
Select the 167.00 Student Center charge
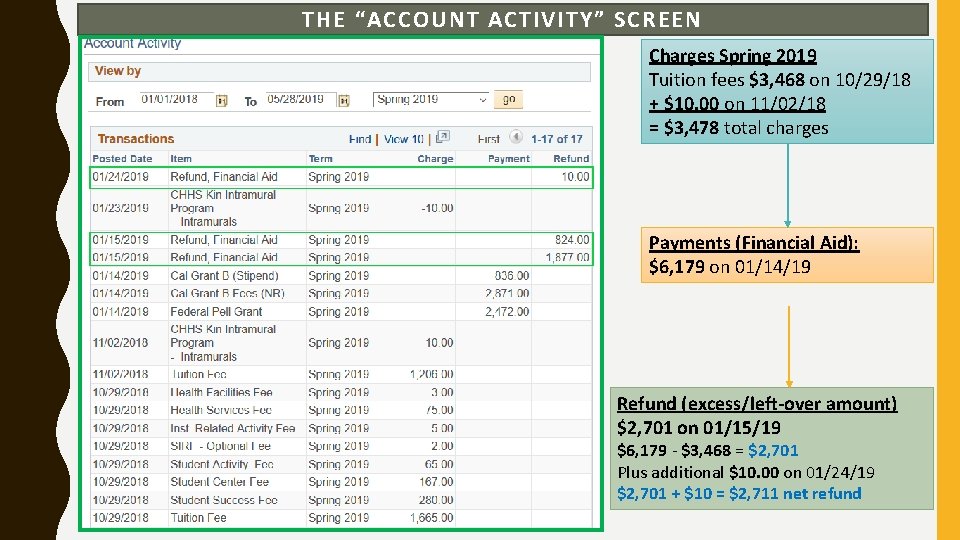click(436, 482)
